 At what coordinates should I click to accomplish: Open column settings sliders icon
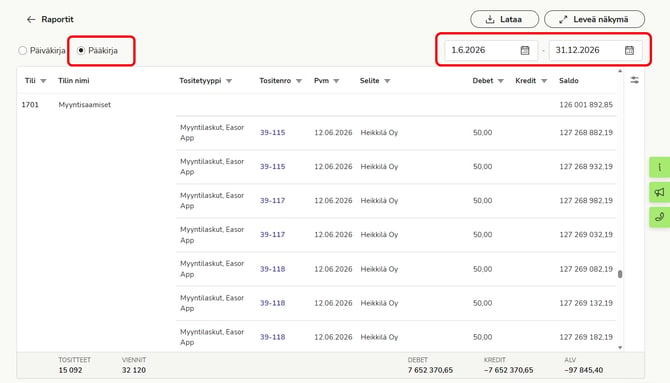pyautogui.click(x=635, y=80)
